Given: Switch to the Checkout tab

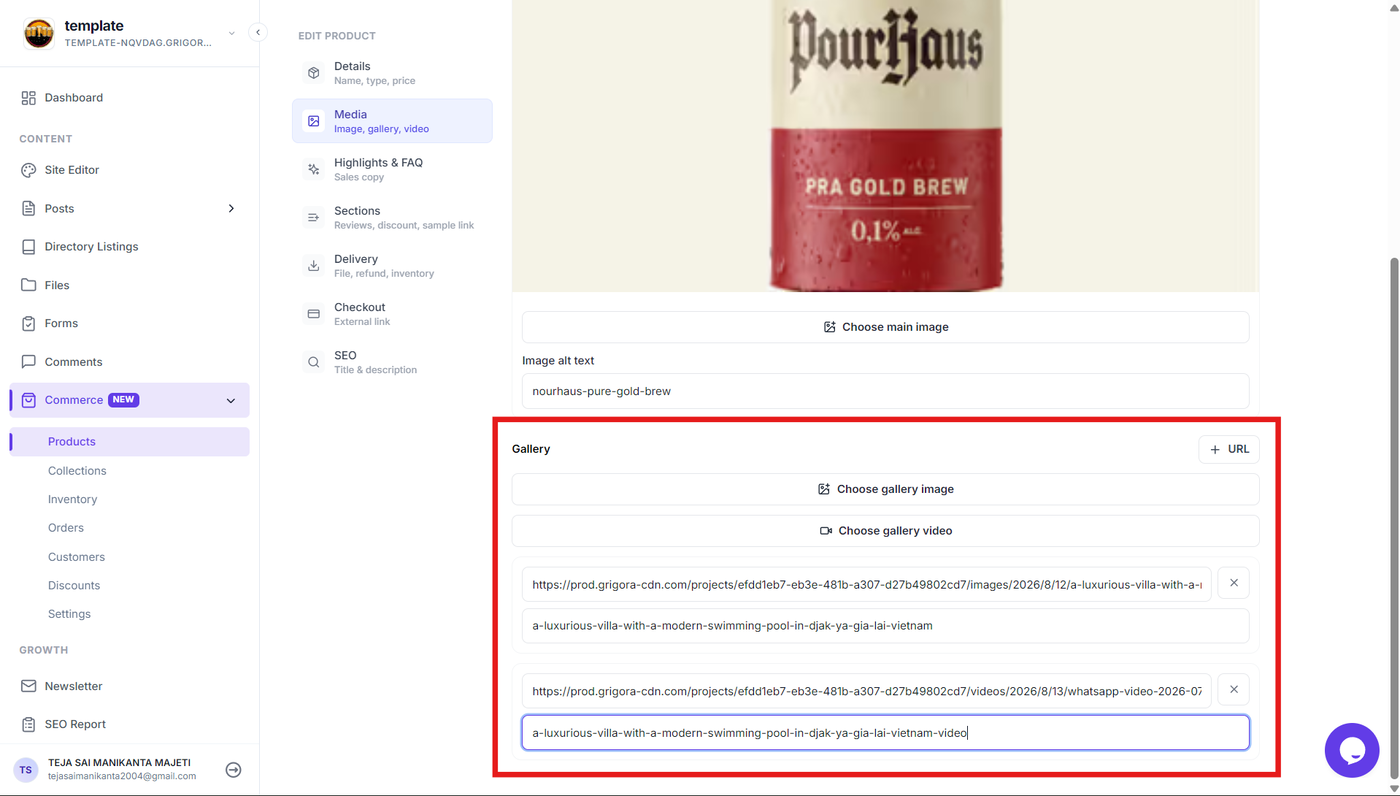Looking at the screenshot, I should [x=392, y=314].
